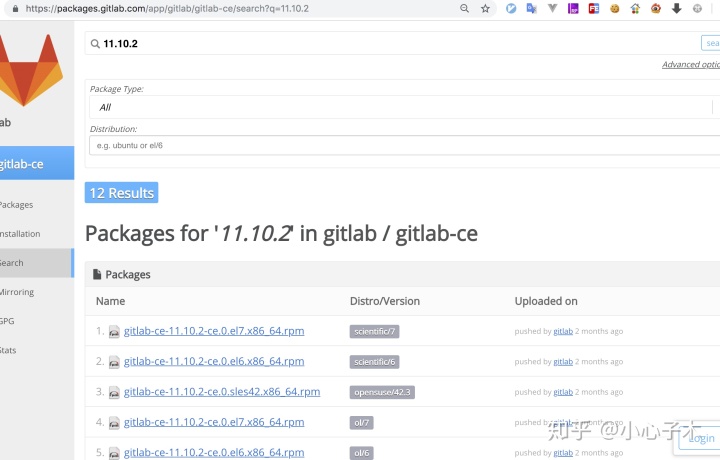
Task: Open GPG in the sidebar
Action: pyautogui.click(x=7, y=321)
